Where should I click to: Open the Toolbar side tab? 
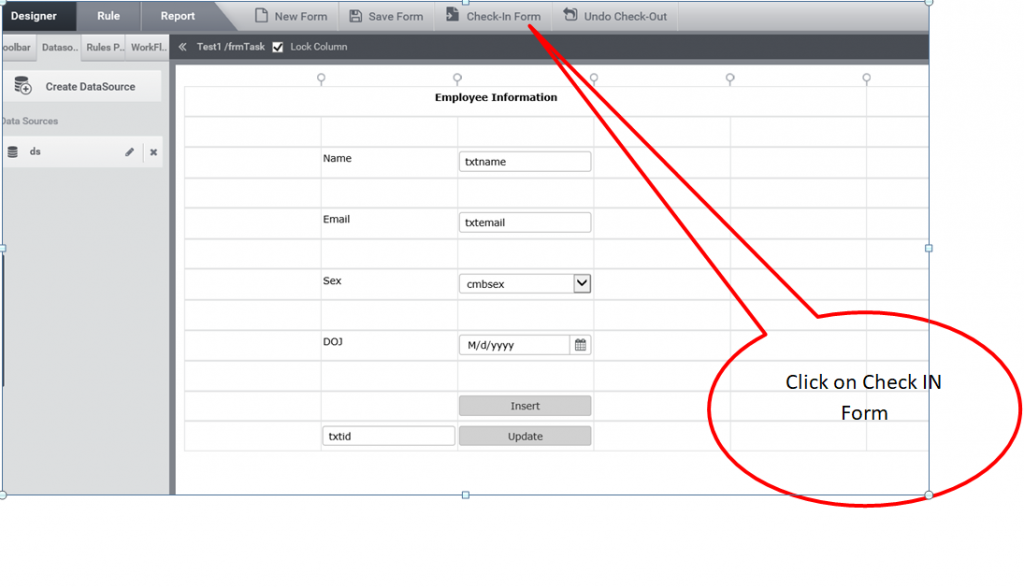(18, 47)
